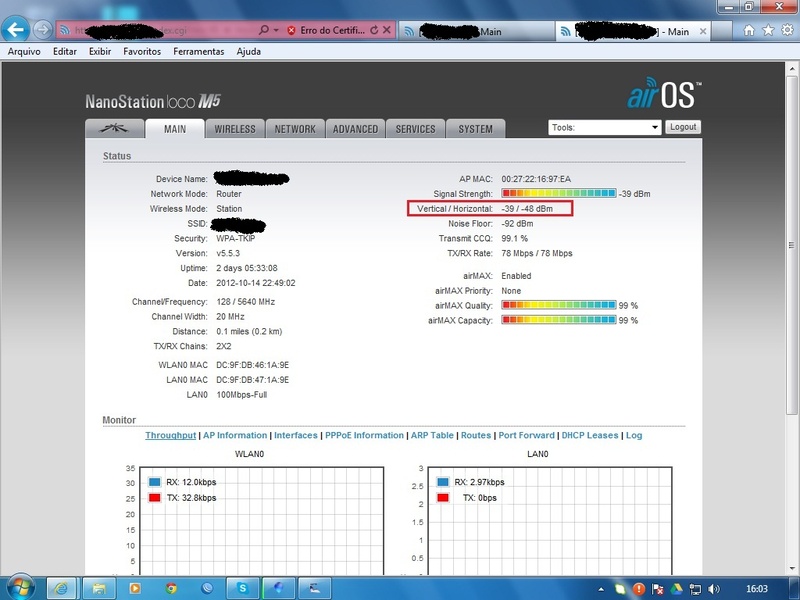
Task: Click the 78 Mbps / 78 Mbps rate
Action: click(537, 253)
